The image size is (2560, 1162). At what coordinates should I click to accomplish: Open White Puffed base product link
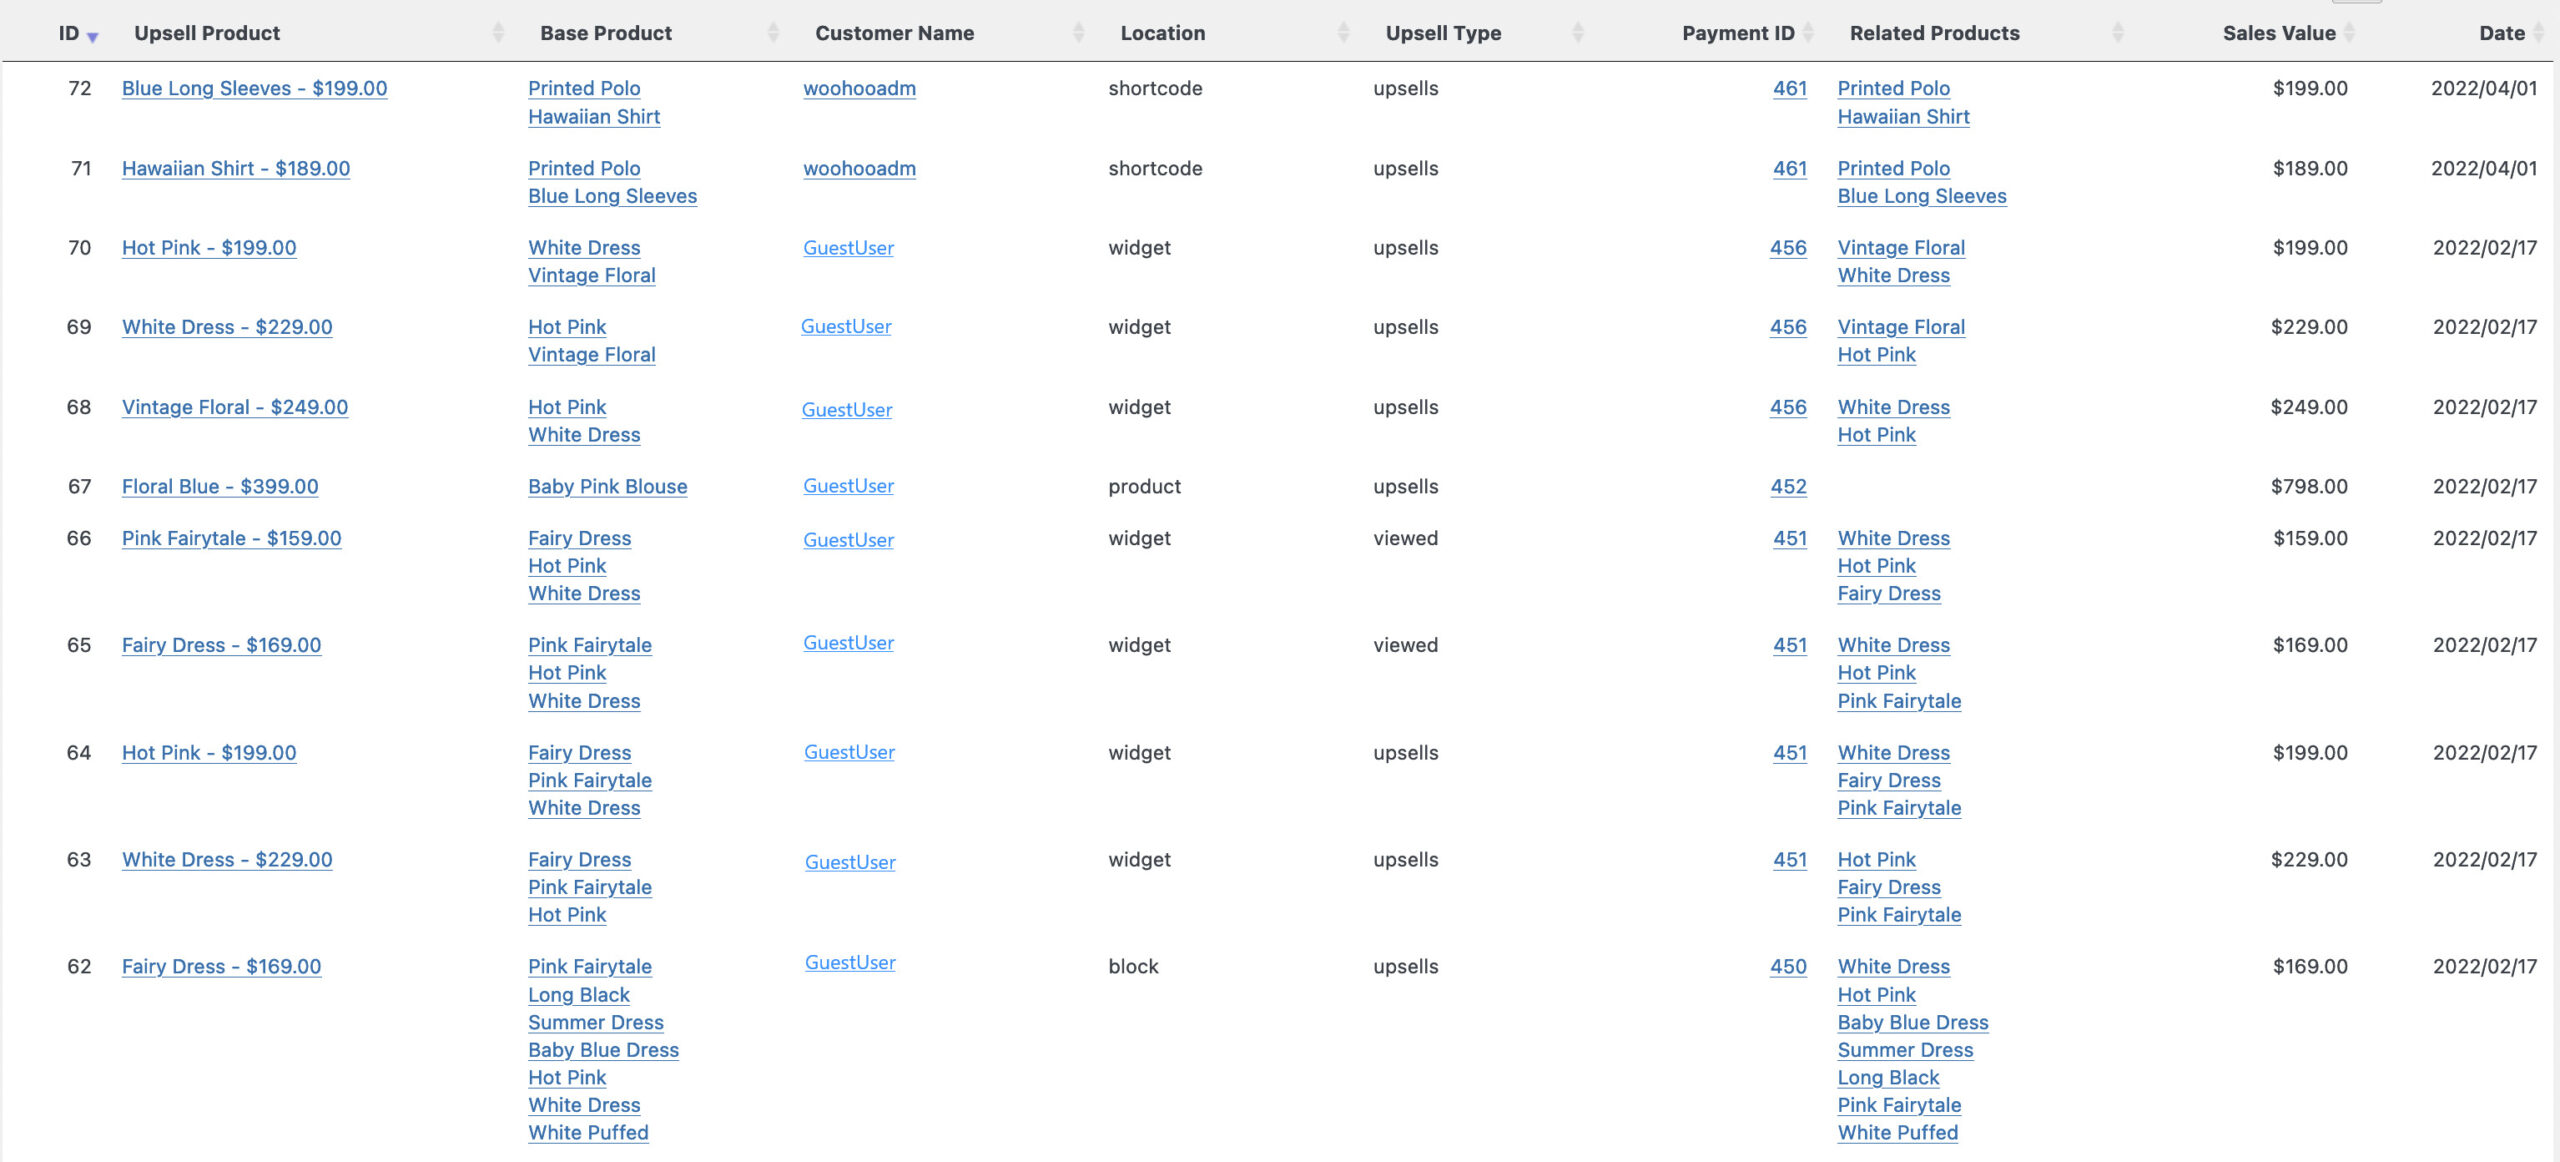click(x=588, y=1132)
